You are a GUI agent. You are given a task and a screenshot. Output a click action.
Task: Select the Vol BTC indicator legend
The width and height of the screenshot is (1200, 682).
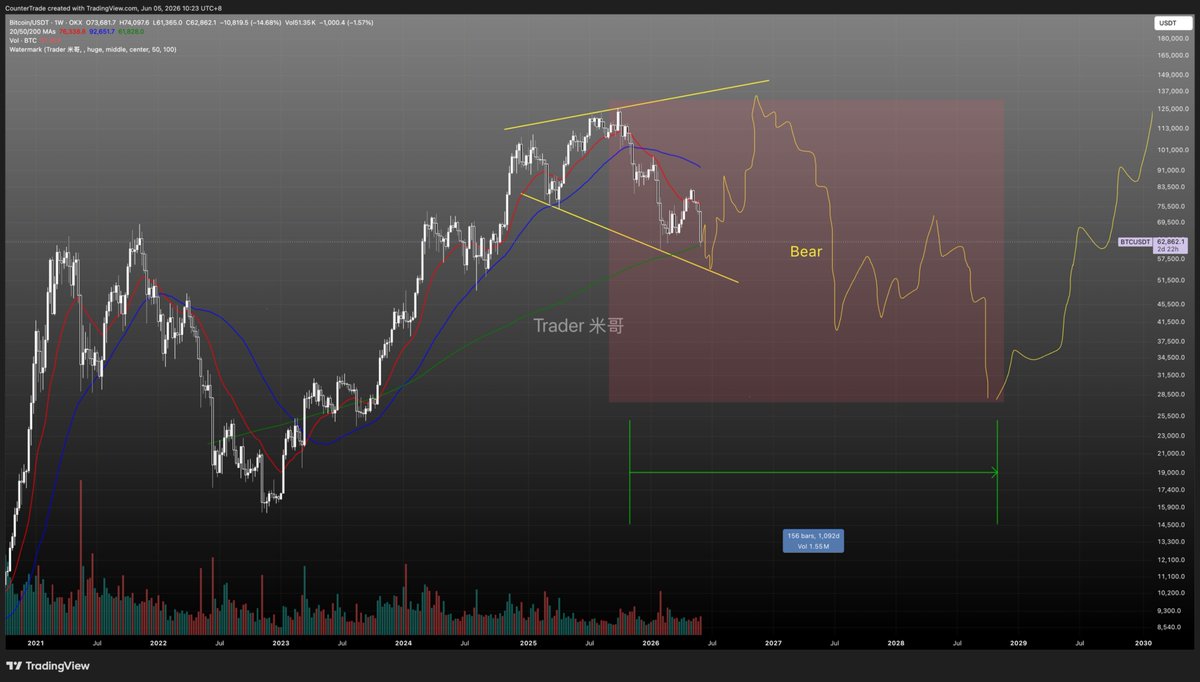23,40
